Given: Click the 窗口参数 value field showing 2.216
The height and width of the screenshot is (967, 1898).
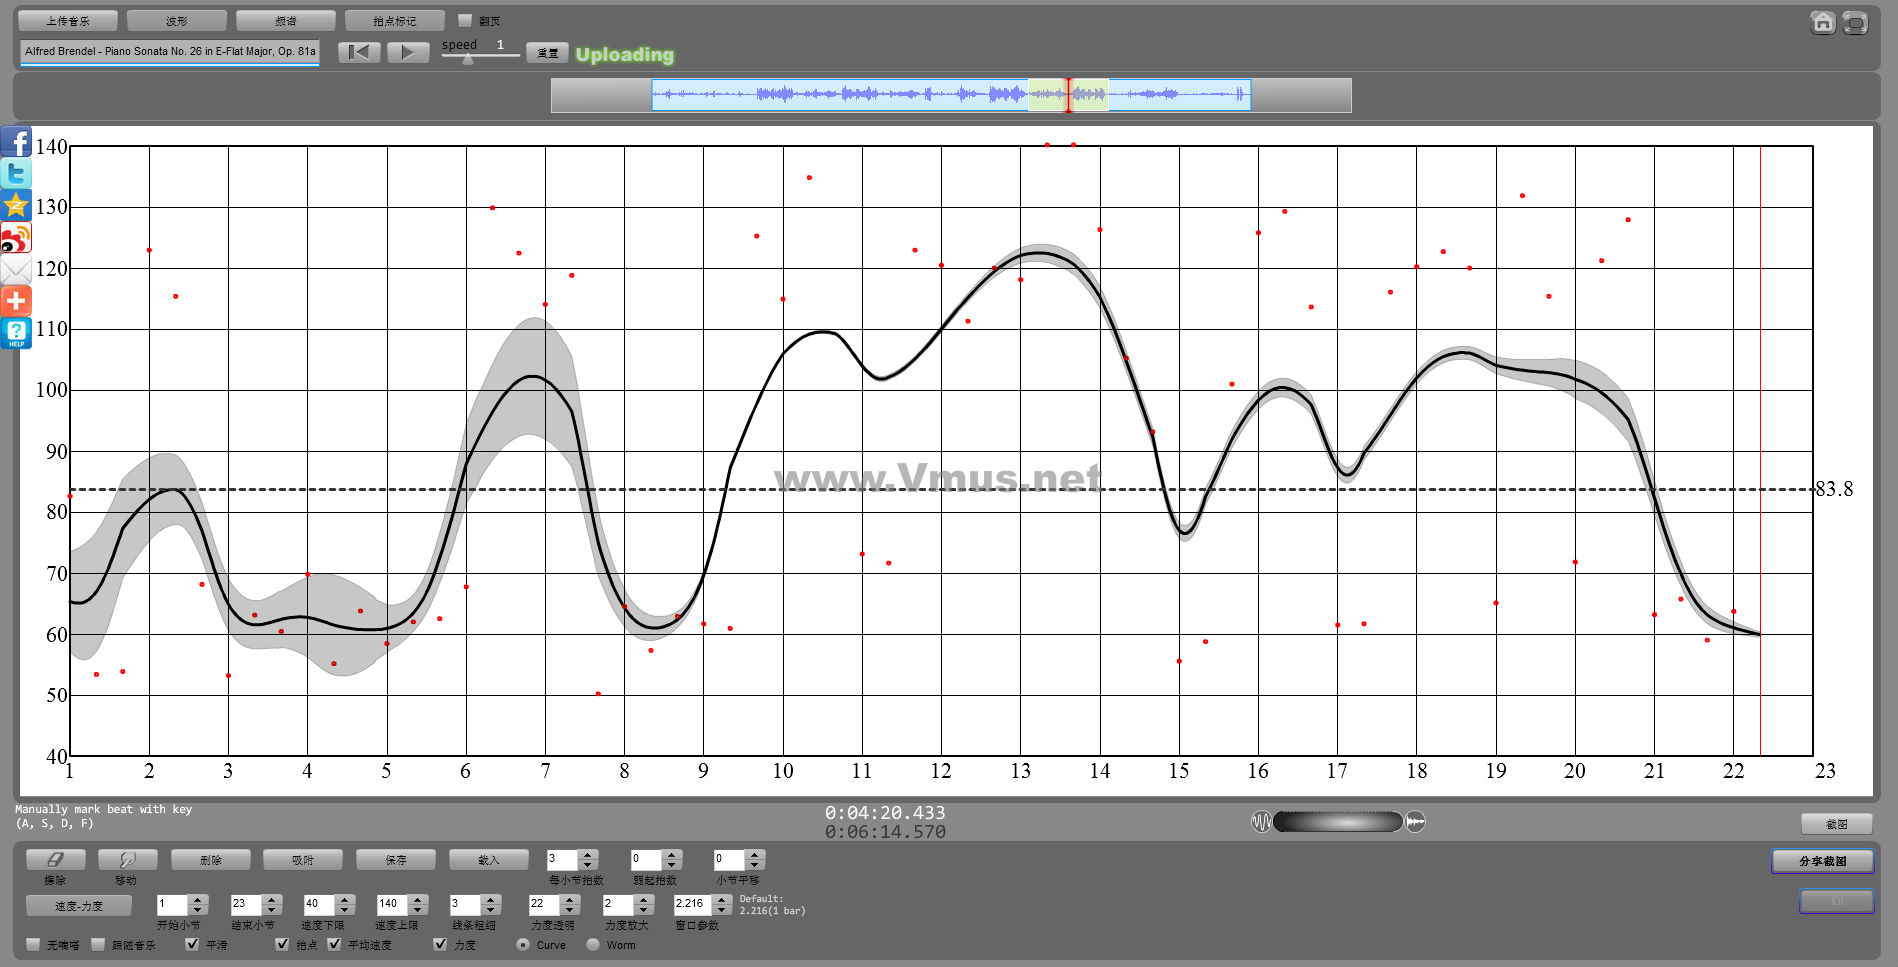Looking at the screenshot, I should click(x=693, y=904).
